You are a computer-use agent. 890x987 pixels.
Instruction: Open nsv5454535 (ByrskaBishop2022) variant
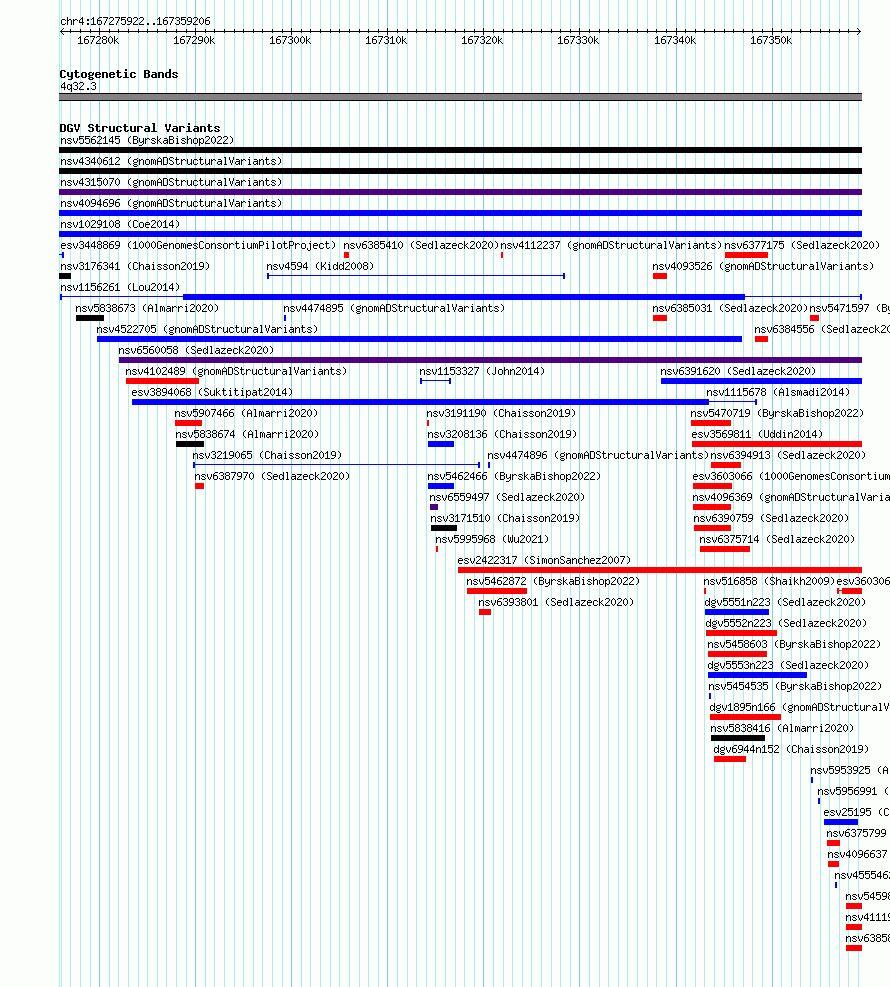pyautogui.click(x=795, y=686)
